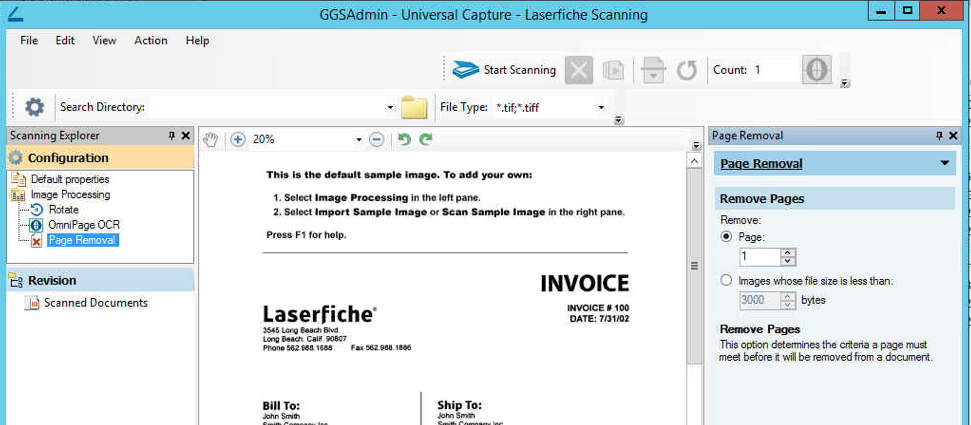Image resolution: width=971 pixels, height=425 pixels.
Task: Decrease the bytes value with down arrow
Action: coord(788,305)
